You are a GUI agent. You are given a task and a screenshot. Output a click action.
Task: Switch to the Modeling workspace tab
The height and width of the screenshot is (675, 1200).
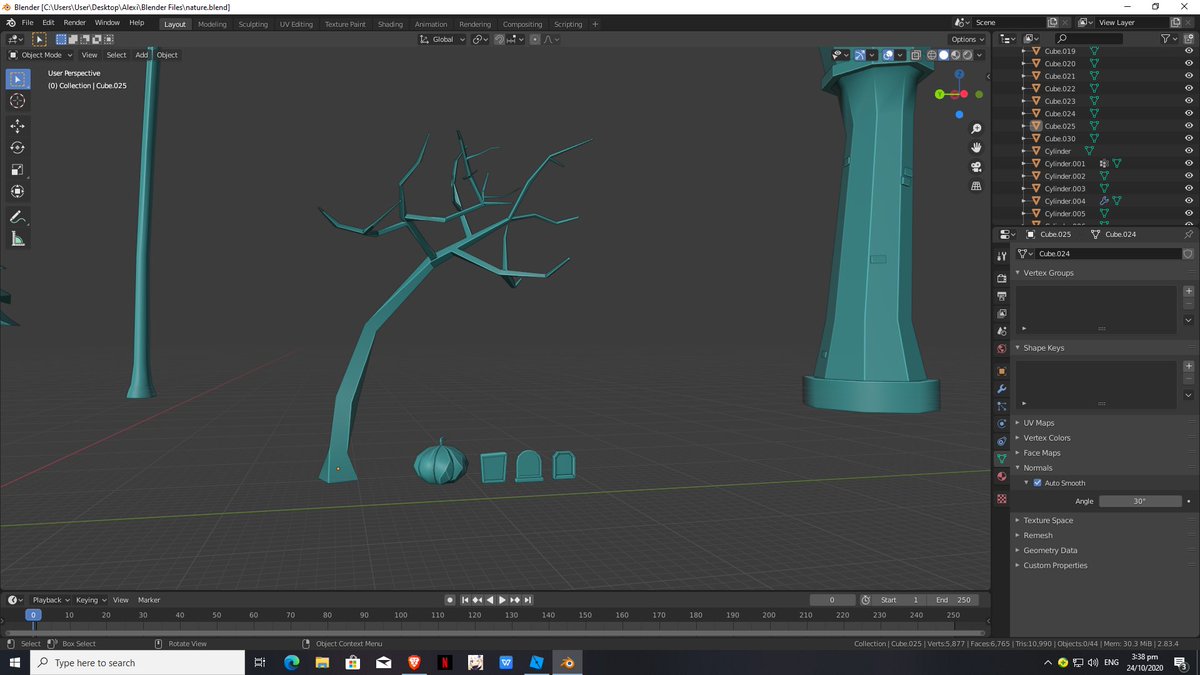212,24
